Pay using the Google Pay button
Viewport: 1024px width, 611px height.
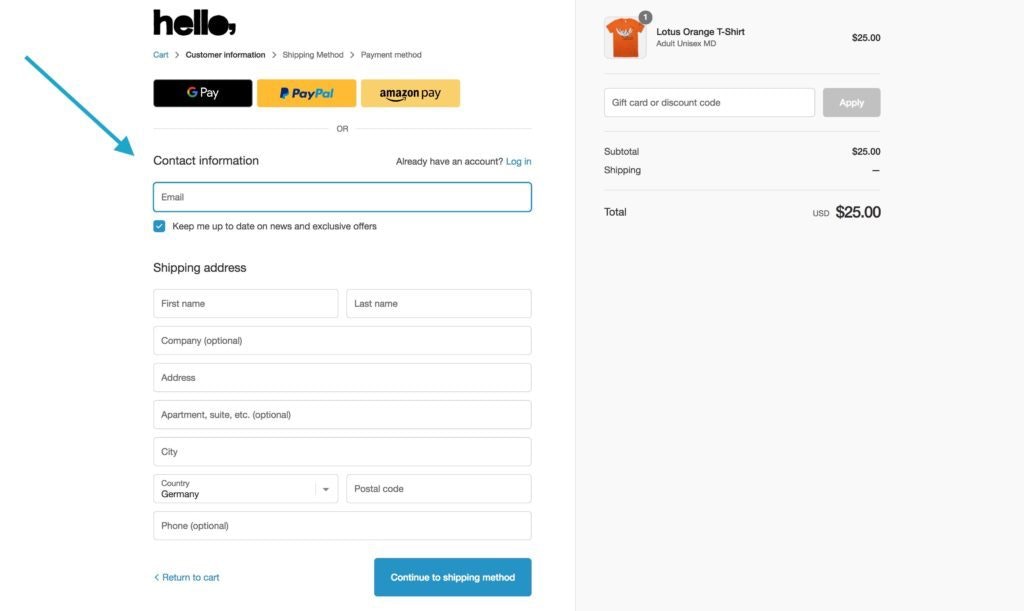[202, 92]
